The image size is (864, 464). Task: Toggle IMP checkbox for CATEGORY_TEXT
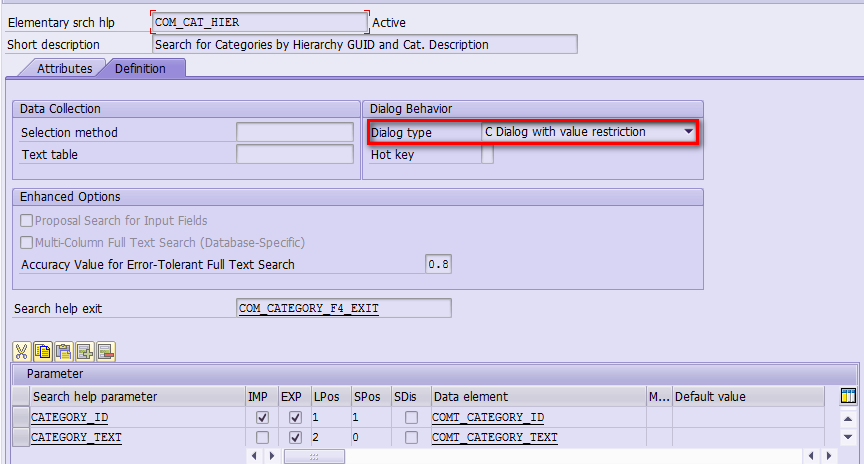tap(262, 437)
